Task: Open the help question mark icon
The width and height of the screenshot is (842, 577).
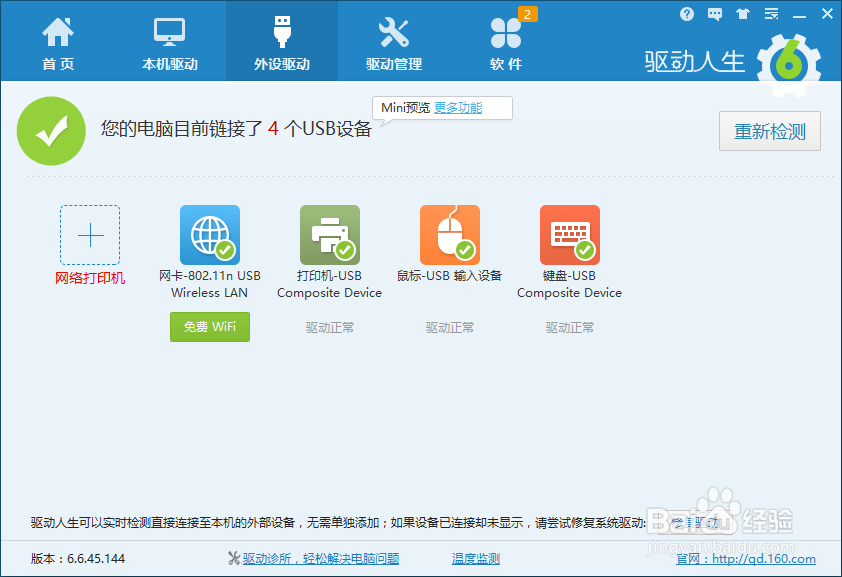Action: point(686,14)
